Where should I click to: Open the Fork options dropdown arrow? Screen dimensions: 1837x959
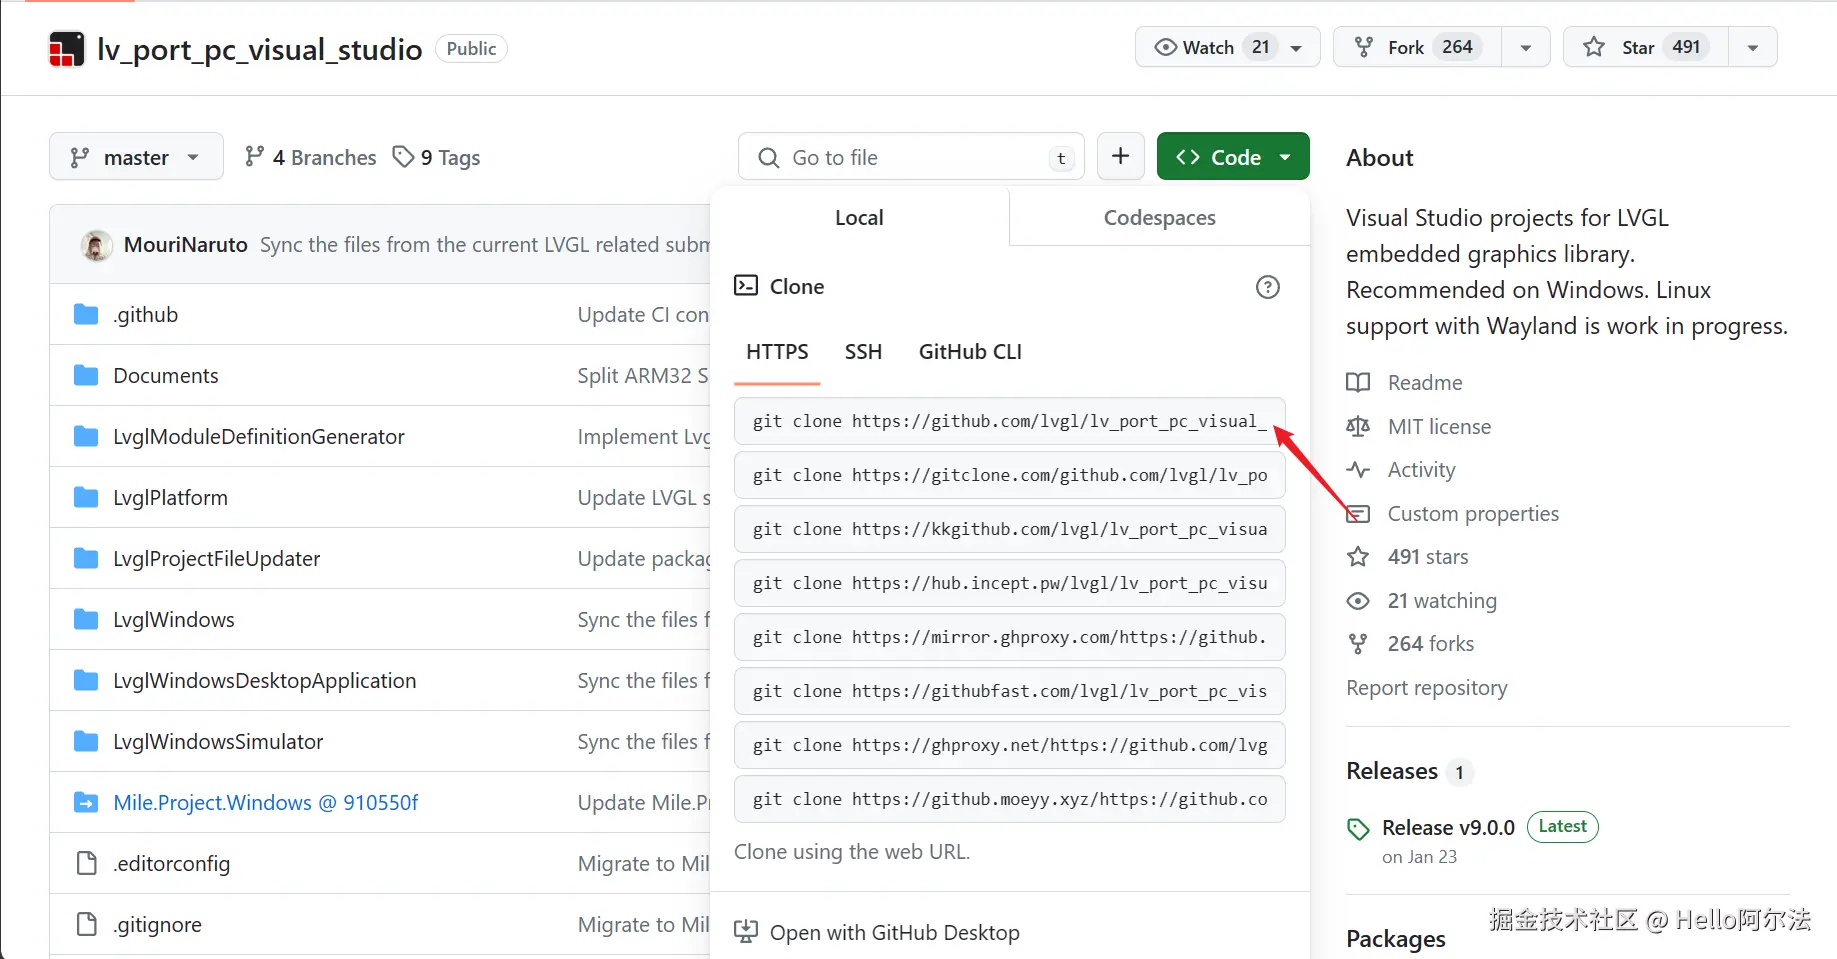[x=1526, y=47]
